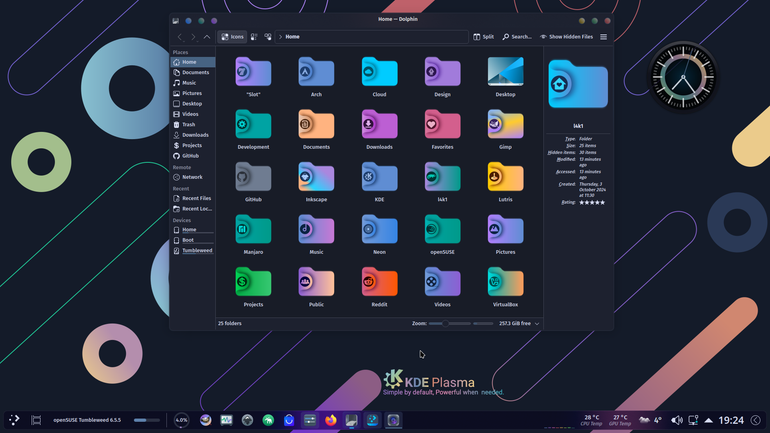Expand the free space chevron in status bar
The width and height of the screenshot is (770, 433).
(x=537, y=324)
